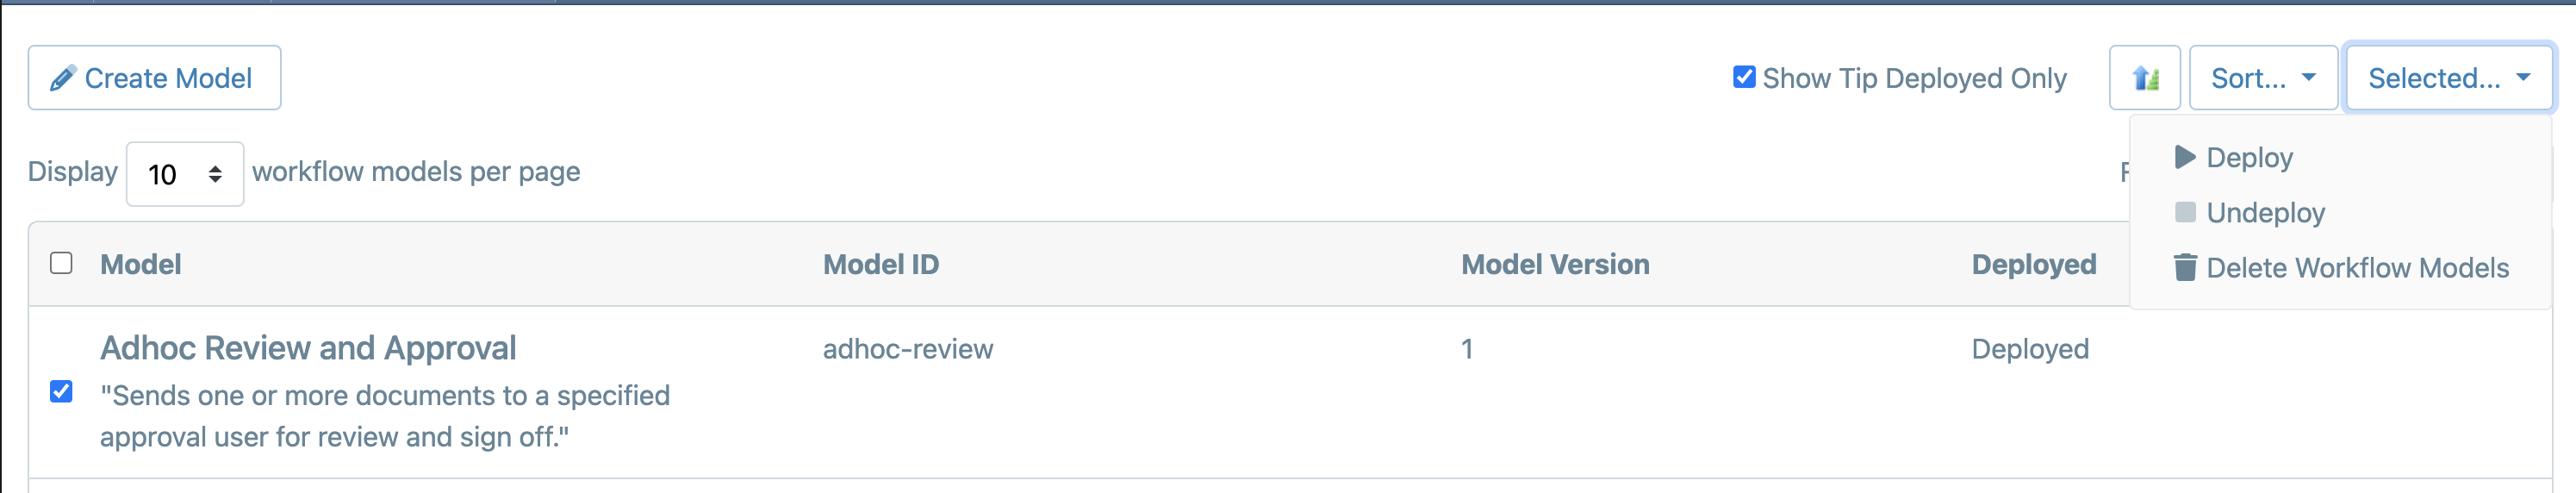This screenshot has height=493, width=2576.
Task: Open the Adhoc Review and Approval model
Action: click(x=308, y=348)
